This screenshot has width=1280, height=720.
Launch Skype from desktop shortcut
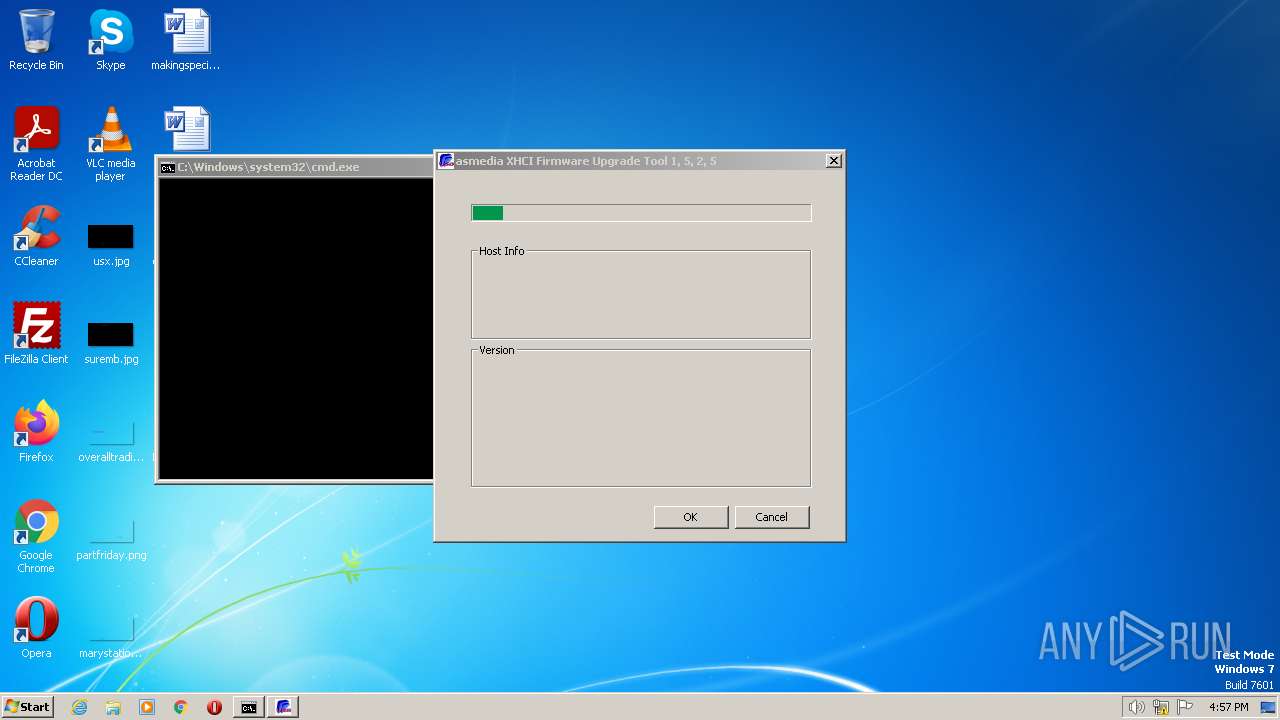click(110, 40)
